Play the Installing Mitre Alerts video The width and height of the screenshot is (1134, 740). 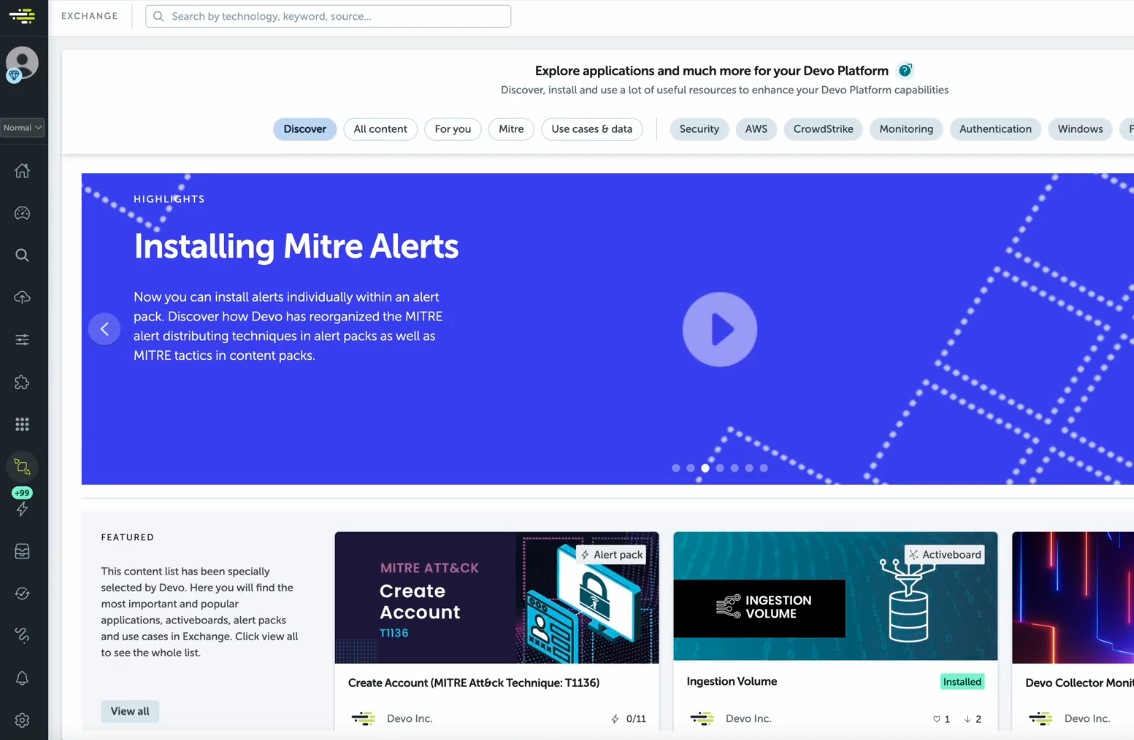pyautogui.click(x=720, y=329)
